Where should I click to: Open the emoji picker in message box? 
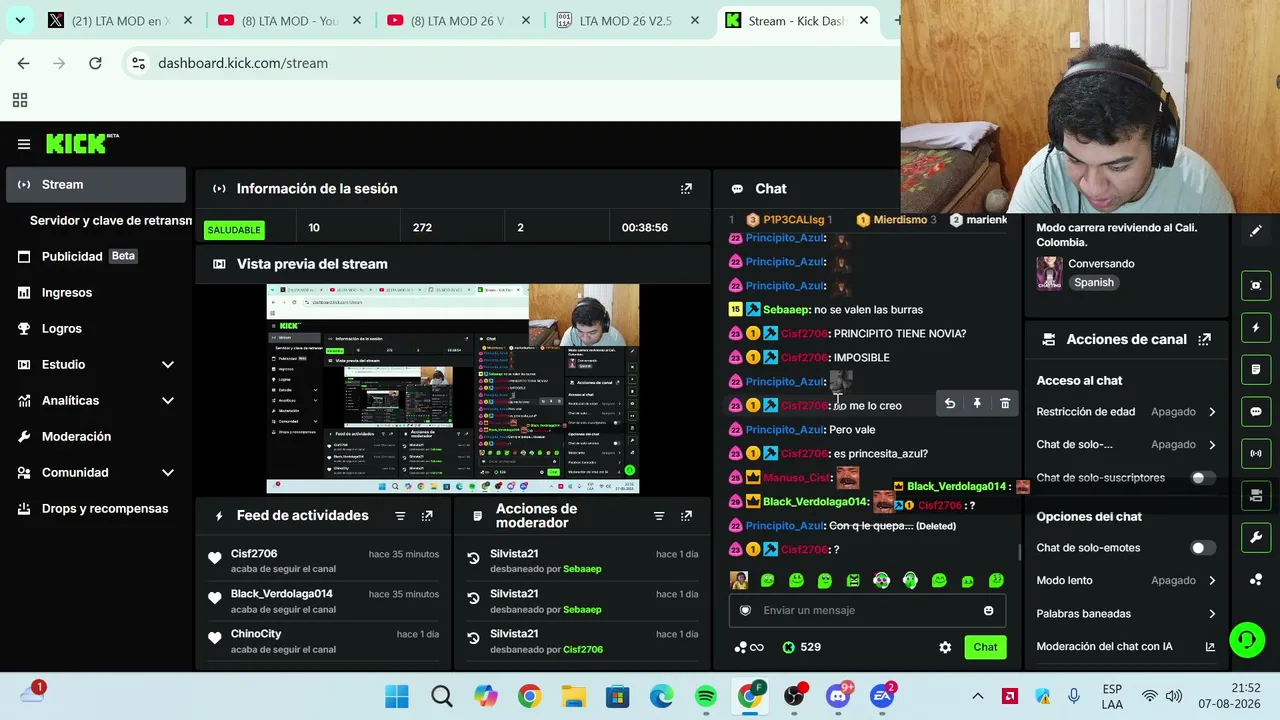[988, 611]
